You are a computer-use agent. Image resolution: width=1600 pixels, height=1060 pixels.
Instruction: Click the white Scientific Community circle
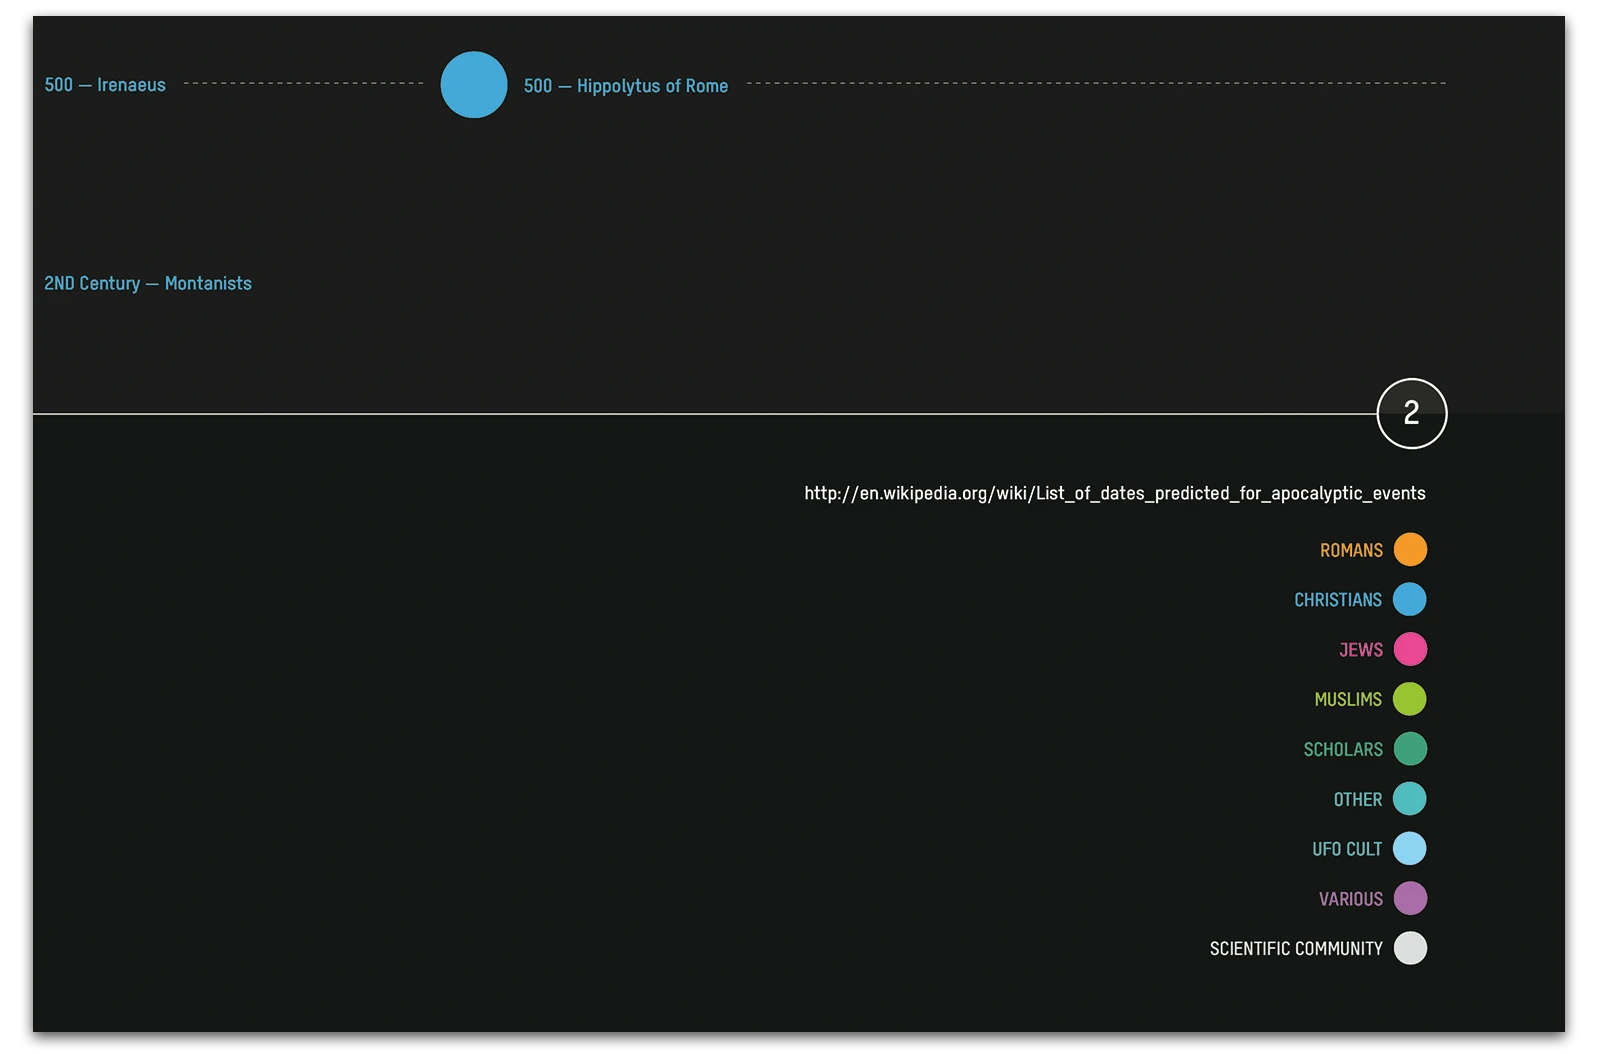click(1410, 948)
